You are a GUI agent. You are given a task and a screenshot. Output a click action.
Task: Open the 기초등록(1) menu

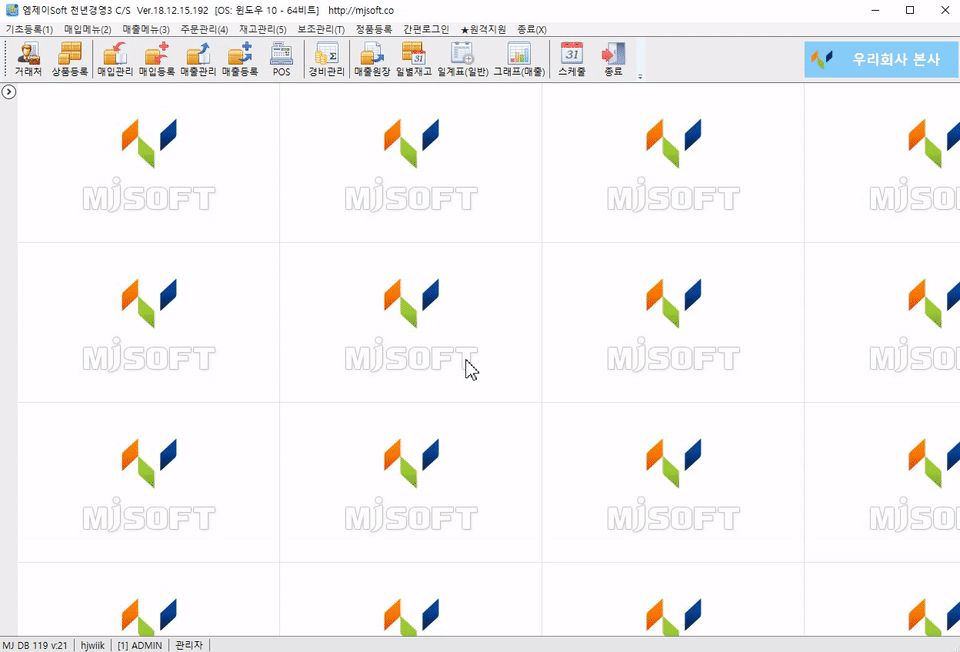[x=29, y=29]
